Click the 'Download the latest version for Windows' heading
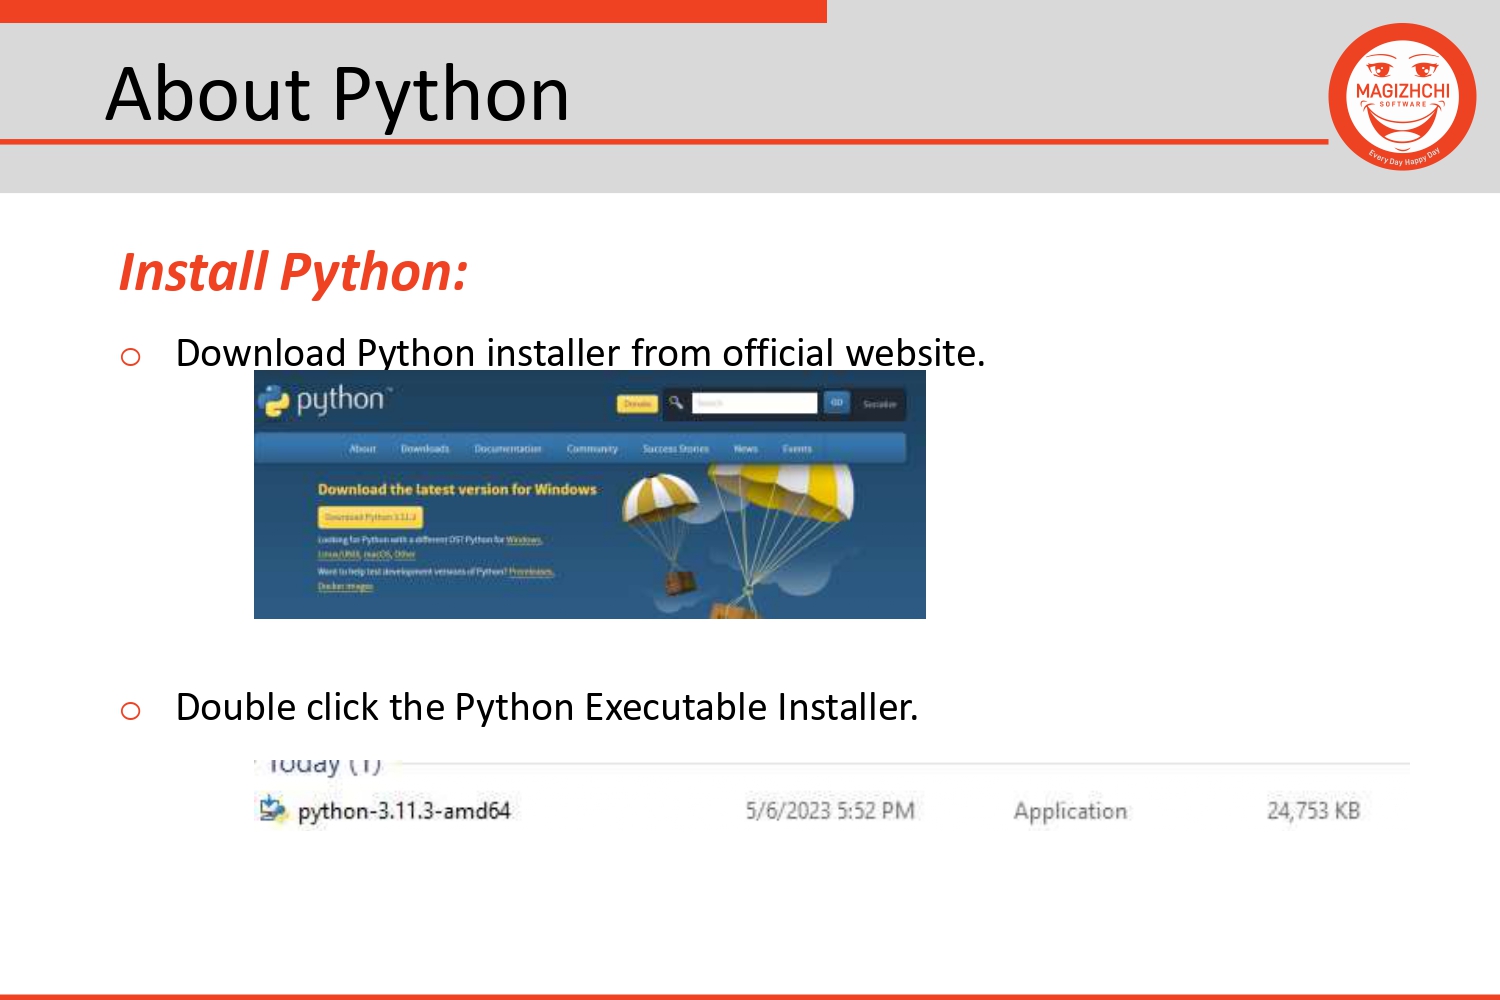 coord(457,489)
